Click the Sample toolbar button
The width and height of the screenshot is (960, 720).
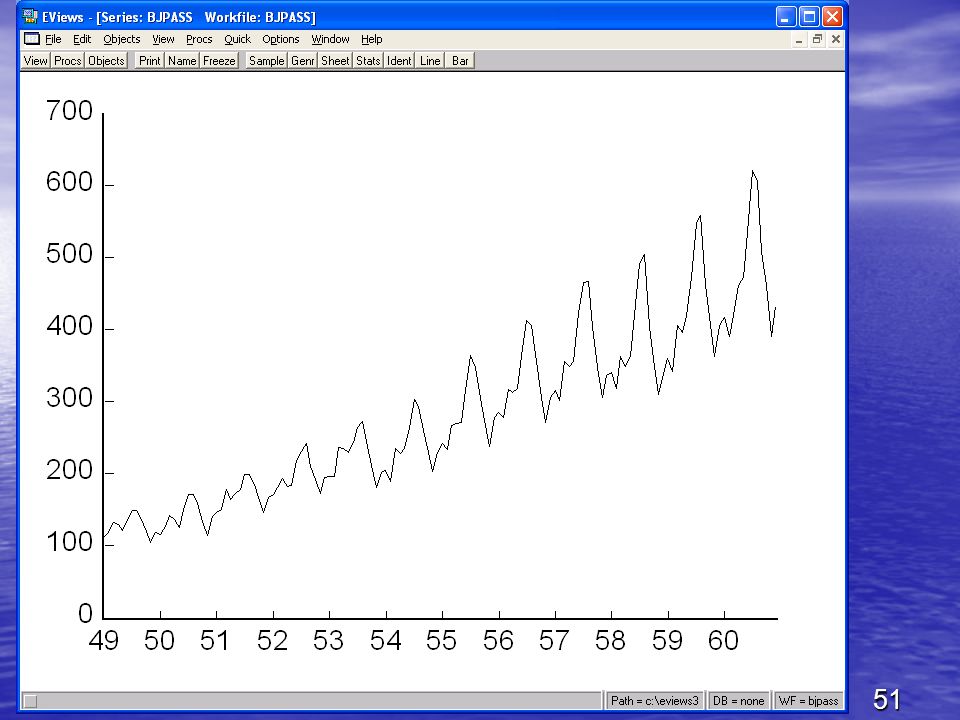tap(266, 61)
